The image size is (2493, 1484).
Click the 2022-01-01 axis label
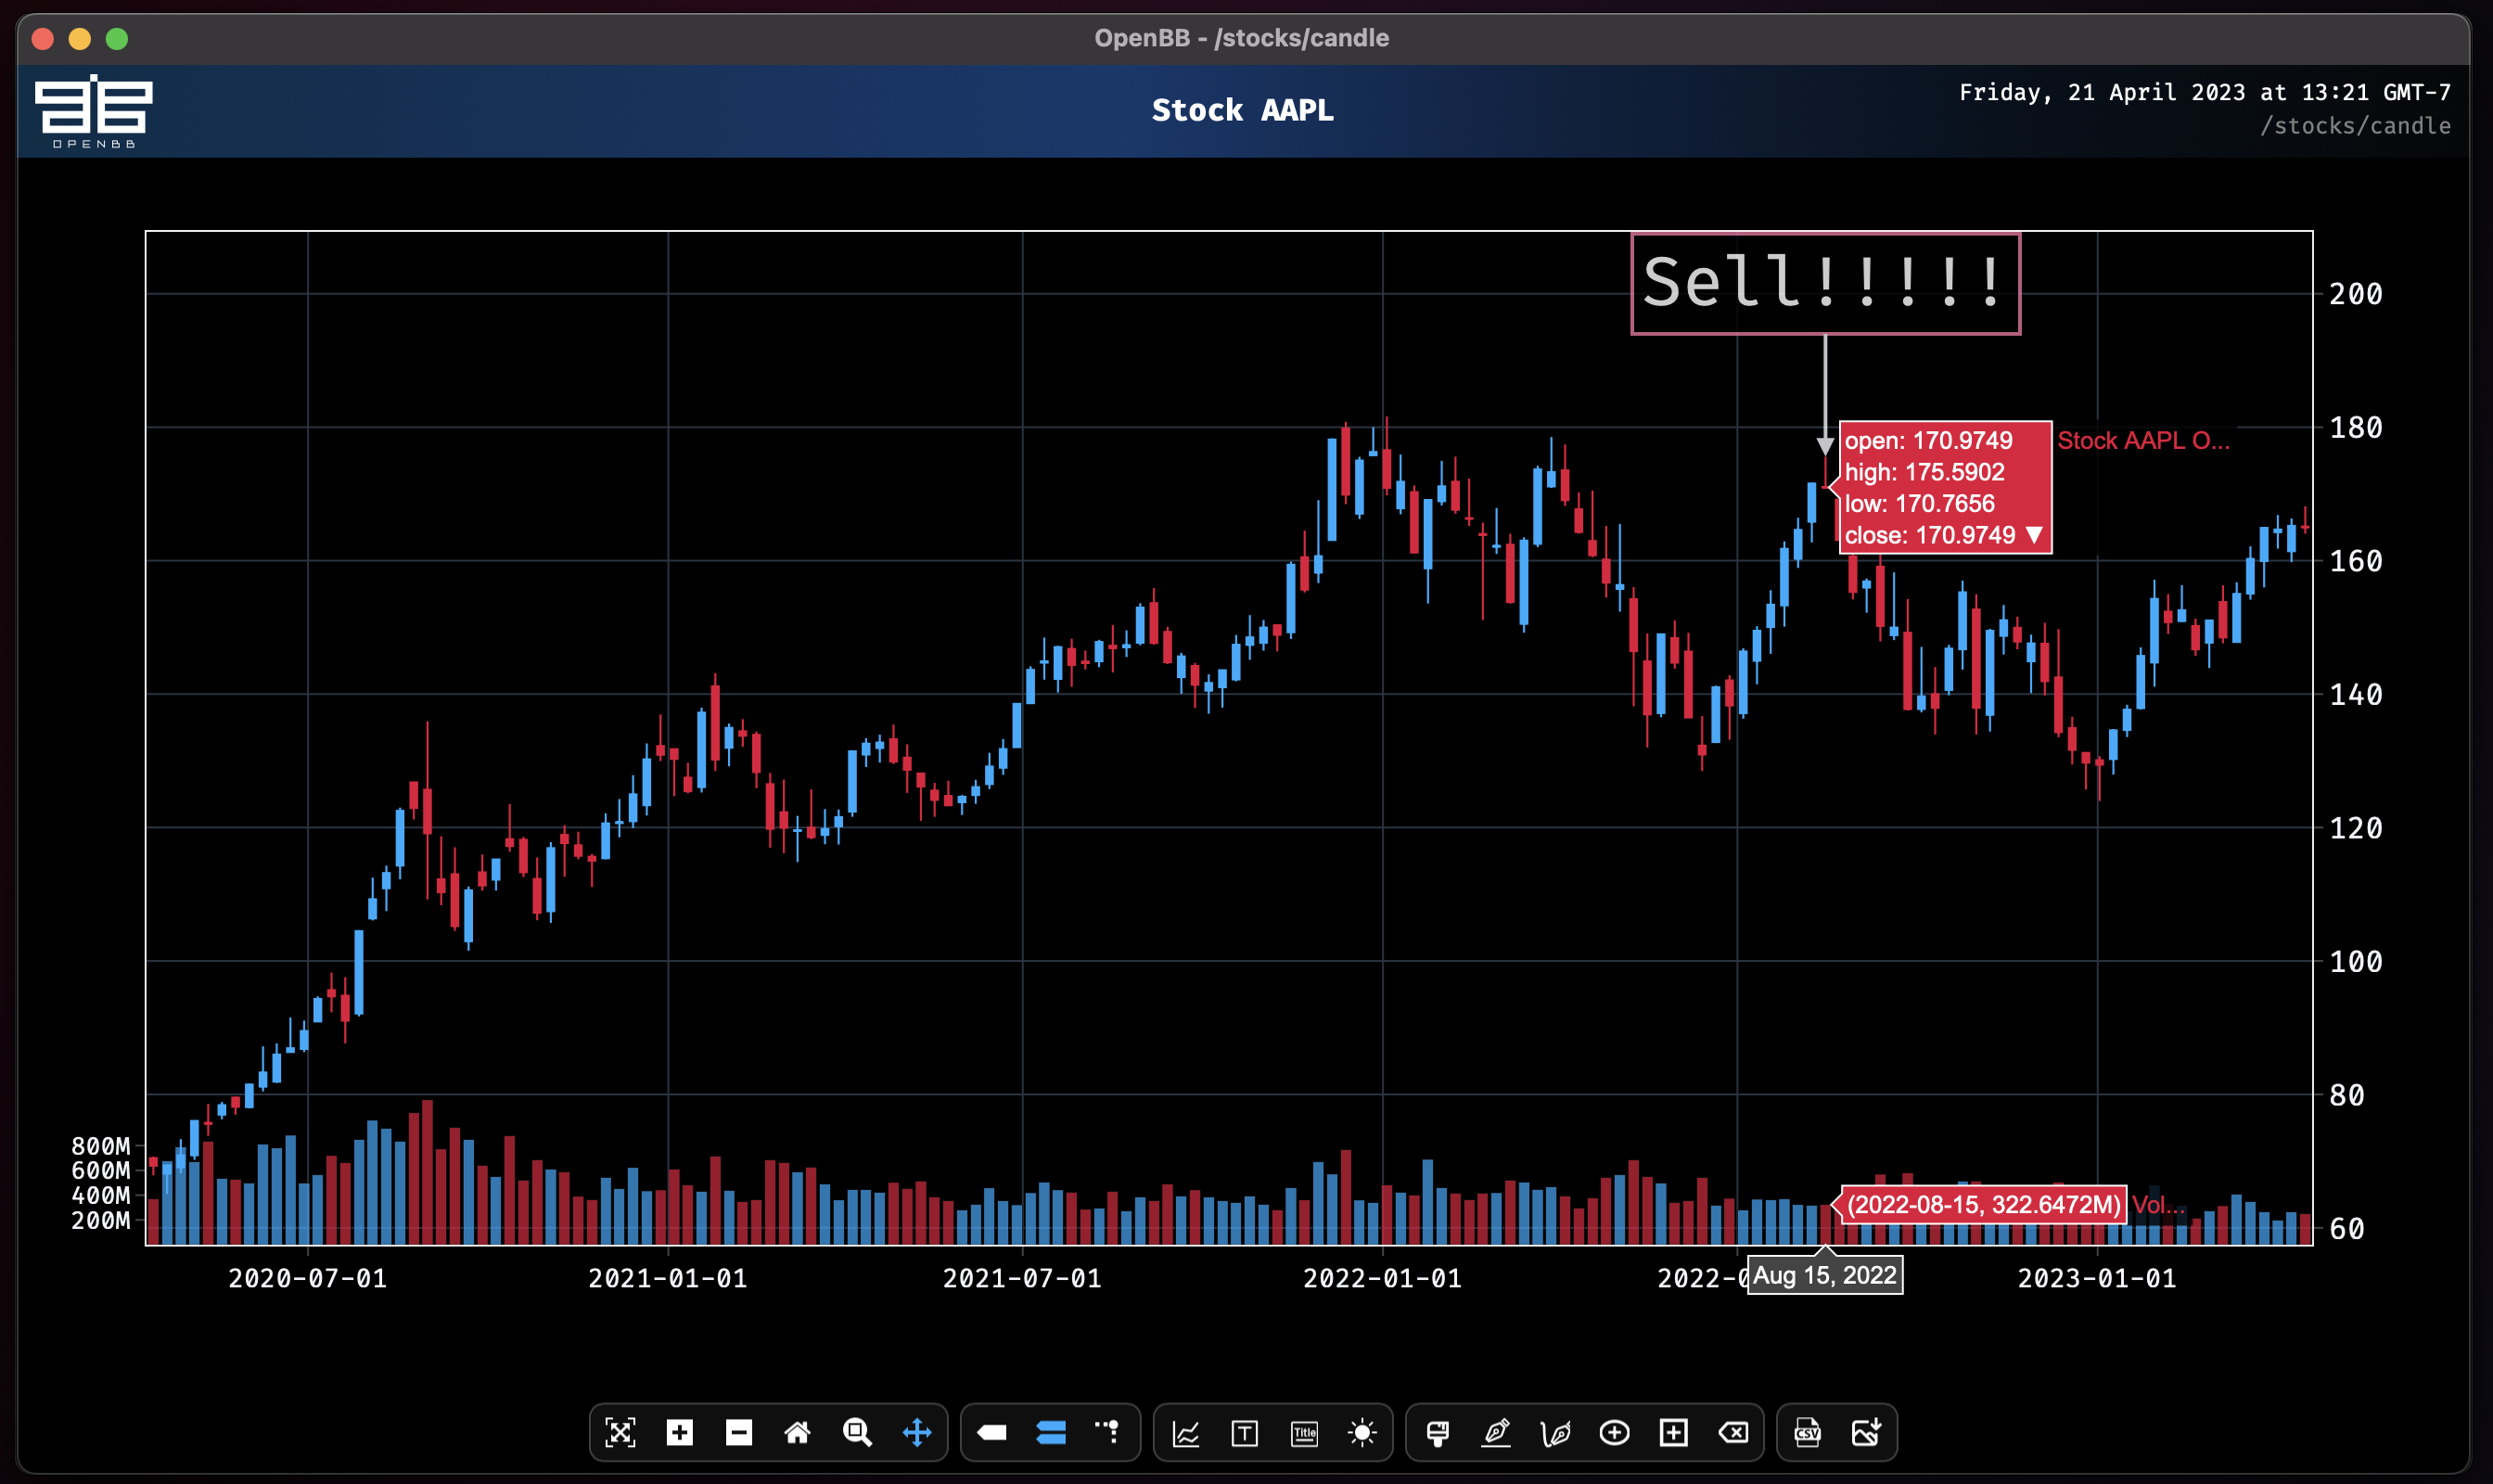(x=1382, y=1278)
